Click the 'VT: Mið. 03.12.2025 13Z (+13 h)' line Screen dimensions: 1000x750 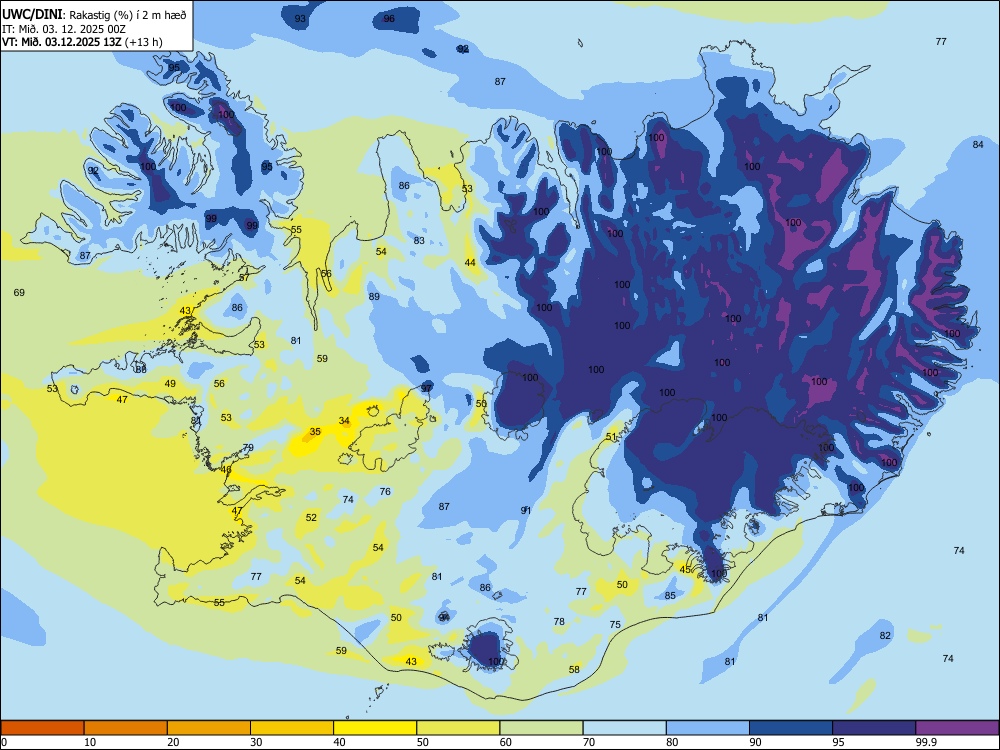82,42
